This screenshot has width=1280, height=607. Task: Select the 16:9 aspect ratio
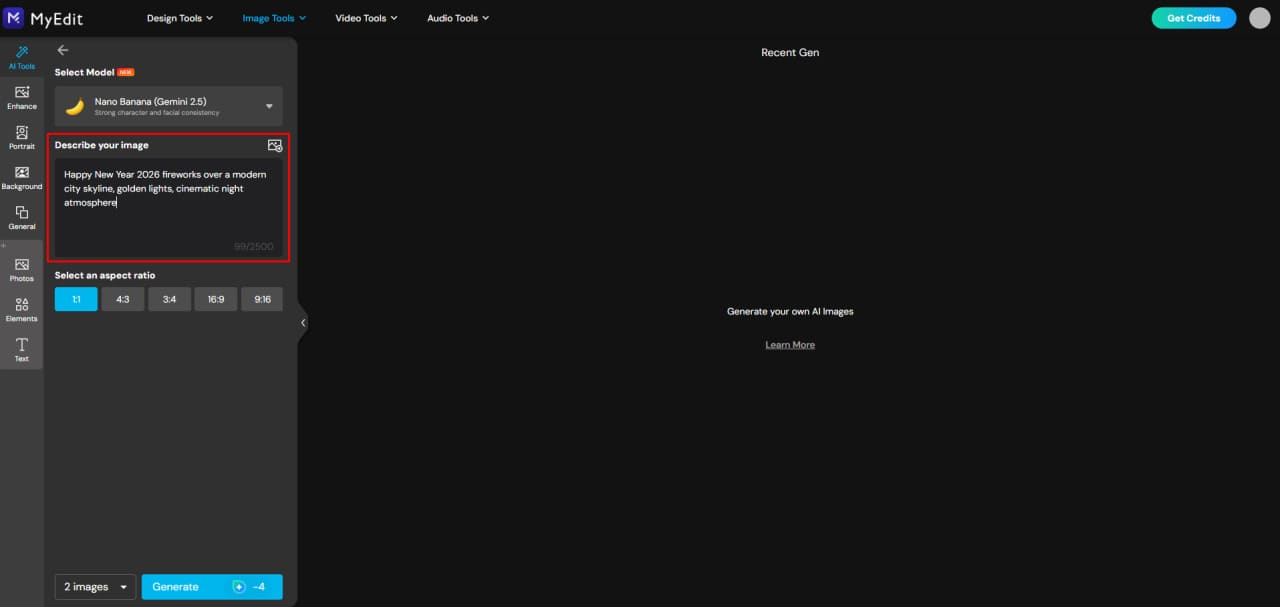pos(216,299)
